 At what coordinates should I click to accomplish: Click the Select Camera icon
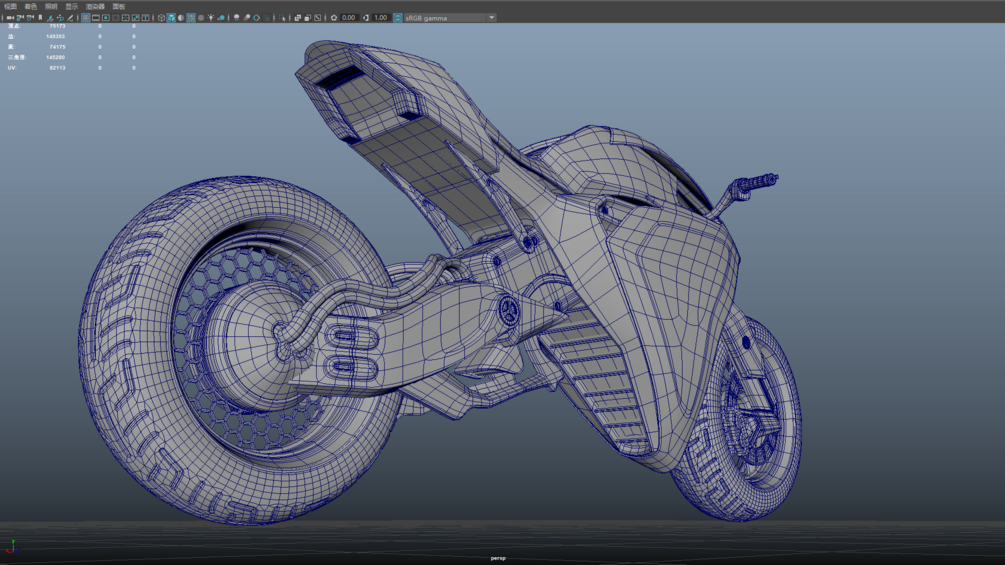coord(10,18)
